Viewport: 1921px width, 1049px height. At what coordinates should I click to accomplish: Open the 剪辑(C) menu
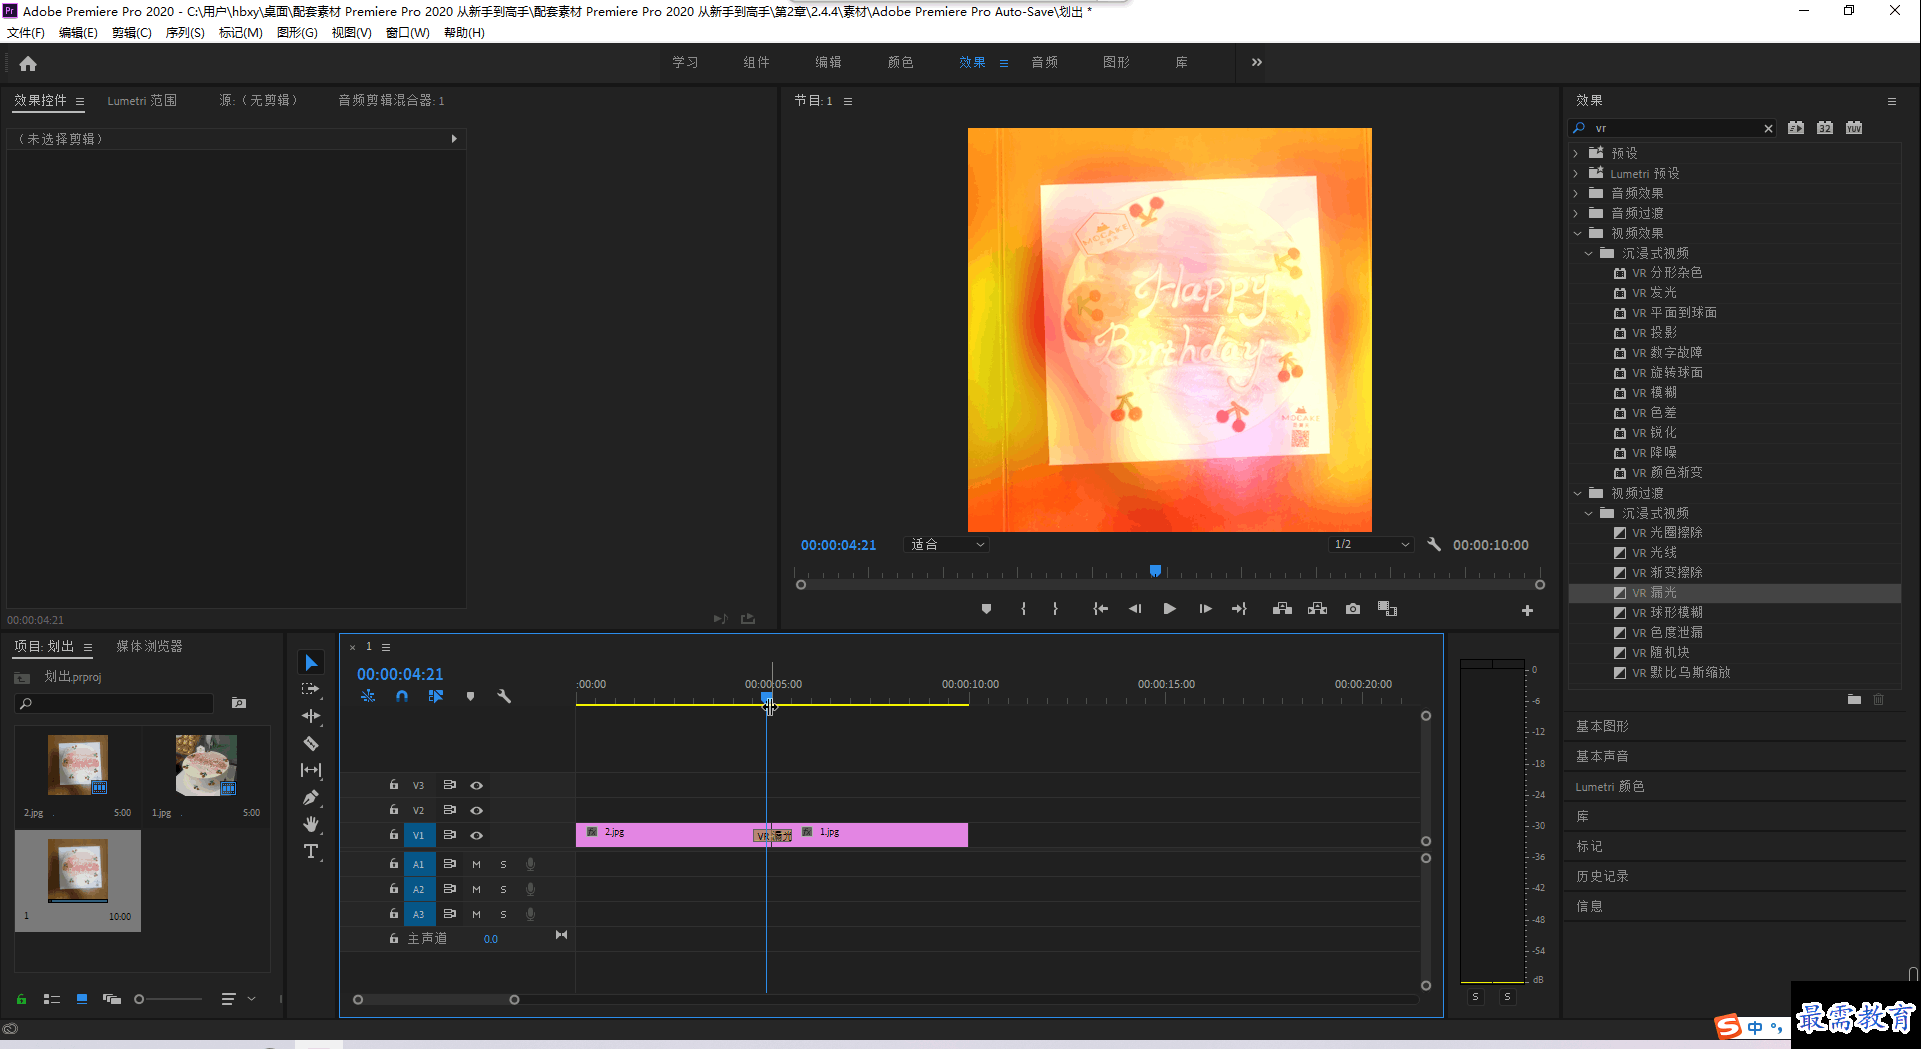tap(132, 33)
